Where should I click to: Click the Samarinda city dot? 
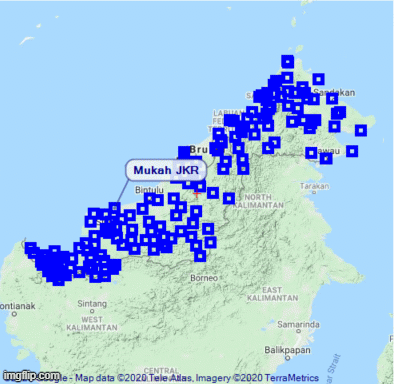point(299,331)
